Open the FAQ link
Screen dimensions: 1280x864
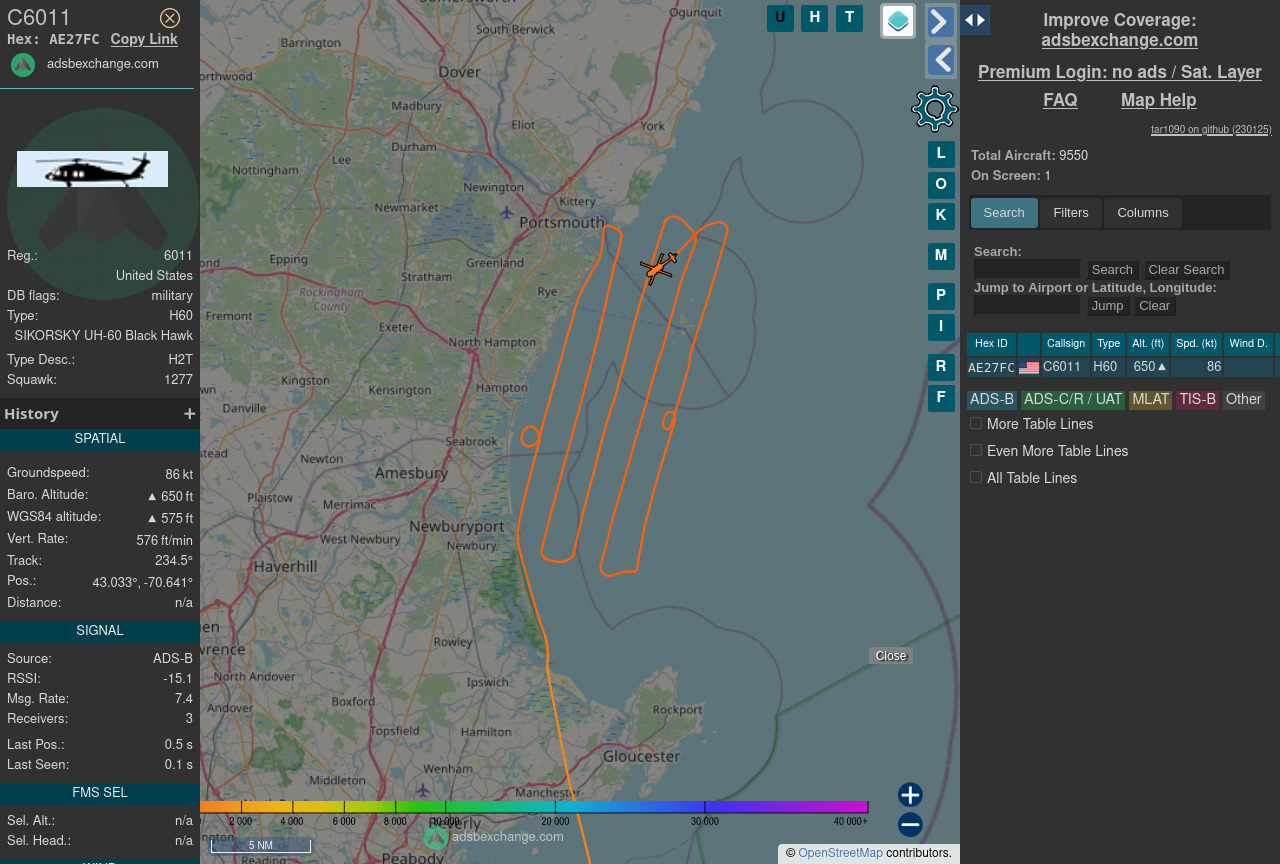1060,100
